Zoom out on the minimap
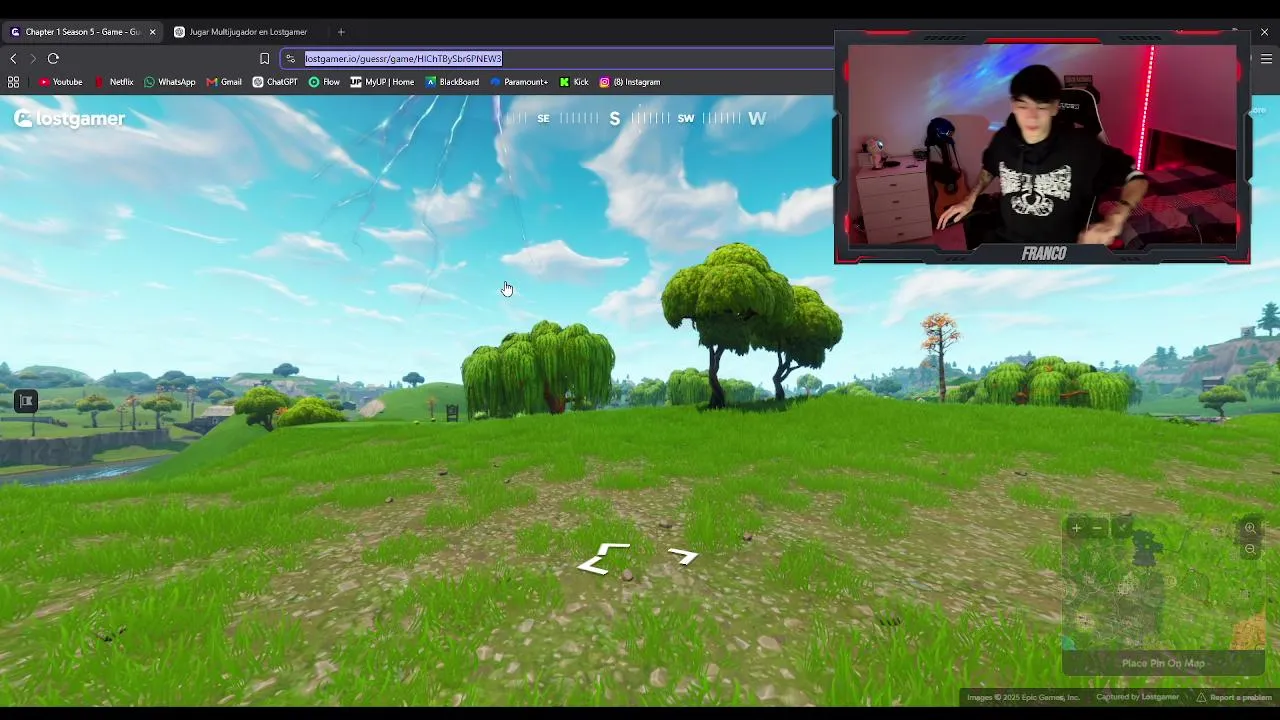1280x720 pixels. point(1250,550)
